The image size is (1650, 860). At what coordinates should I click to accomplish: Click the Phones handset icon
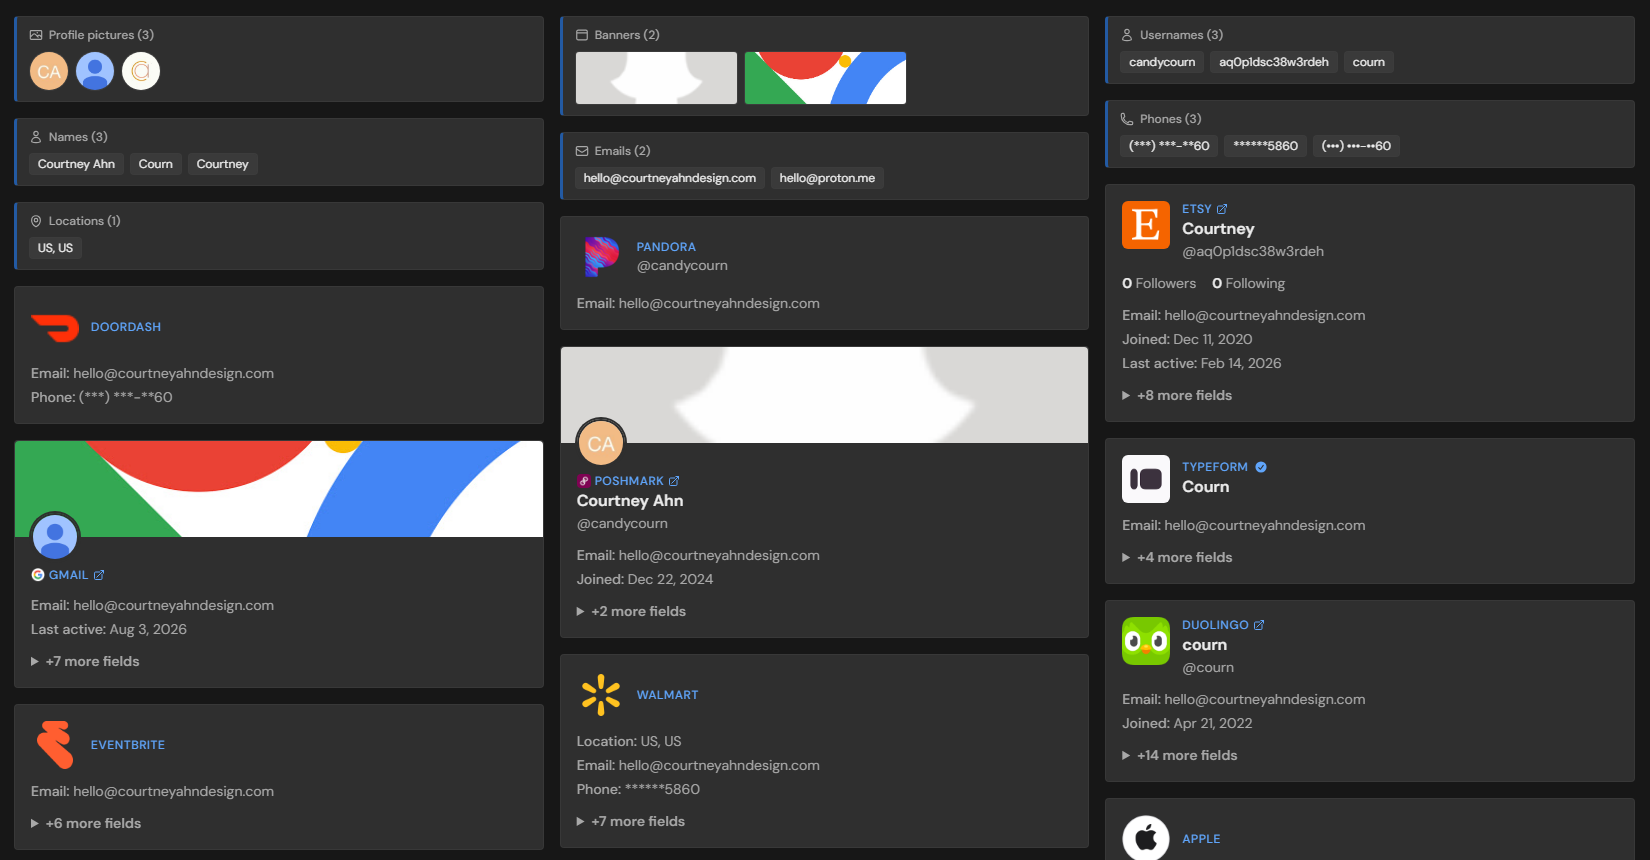(x=1127, y=119)
